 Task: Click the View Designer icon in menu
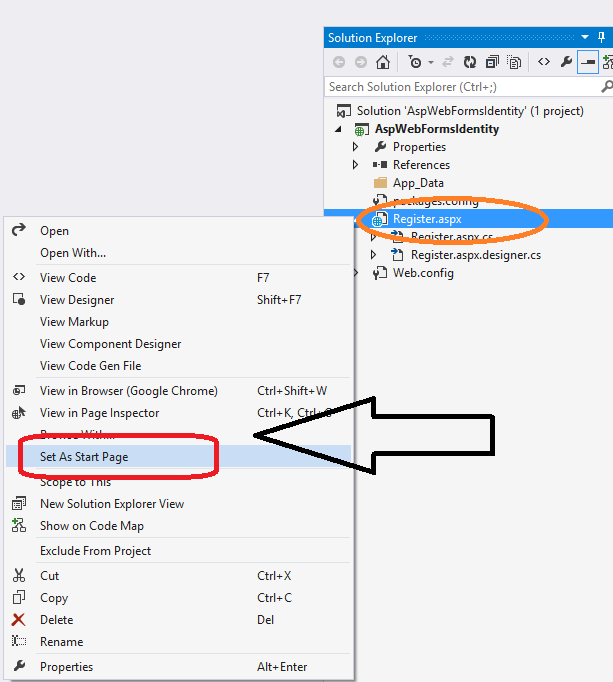(x=19, y=299)
